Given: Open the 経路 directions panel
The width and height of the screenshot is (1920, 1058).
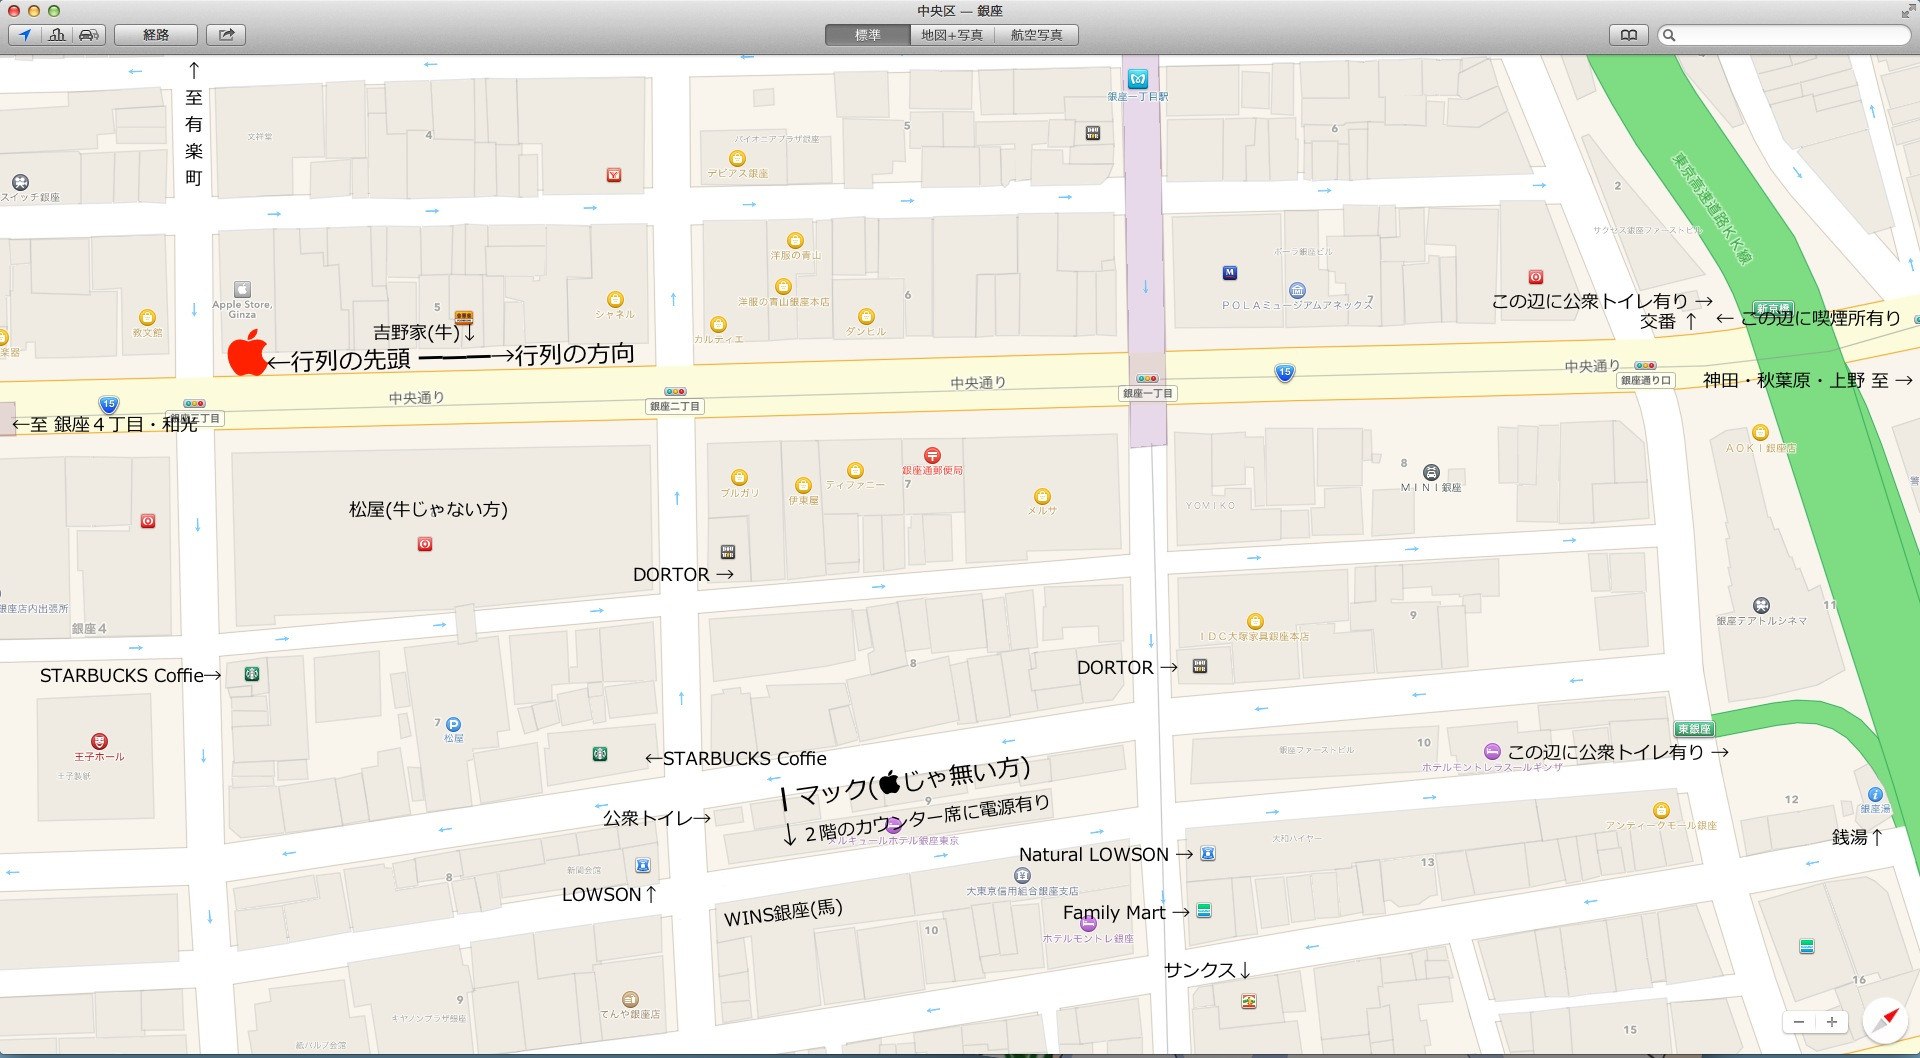Looking at the screenshot, I should click(x=155, y=35).
